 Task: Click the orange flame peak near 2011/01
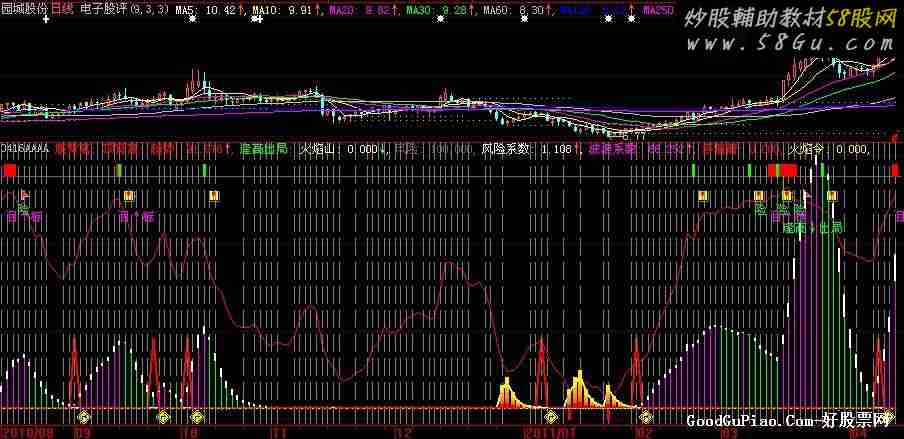pyautogui.click(x=578, y=388)
